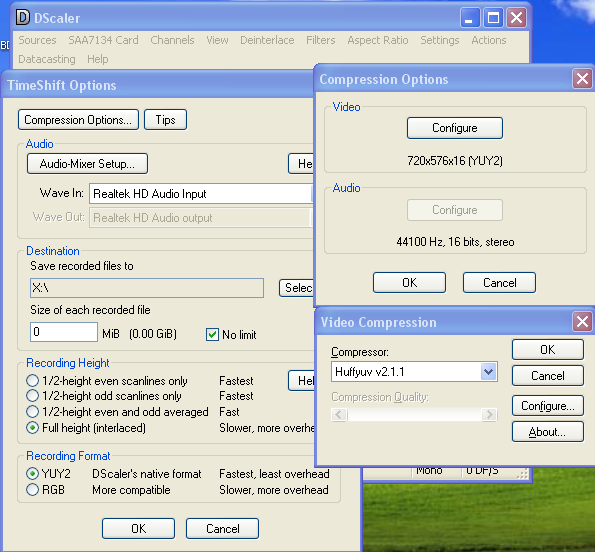Open the Tips button in TimeShift Options

[165, 120]
